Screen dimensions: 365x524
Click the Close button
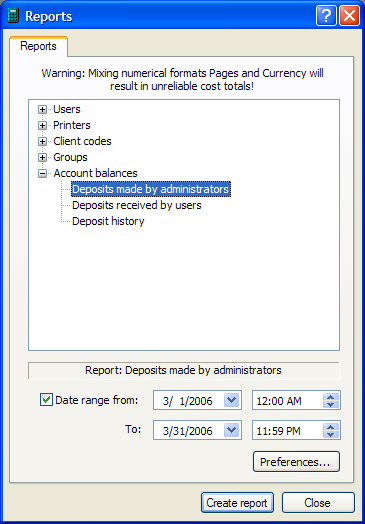pyautogui.click(x=318, y=503)
